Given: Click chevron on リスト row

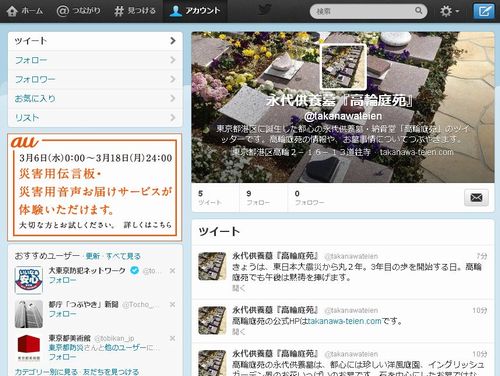Looking at the screenshot, I should (x=173, y=118).
